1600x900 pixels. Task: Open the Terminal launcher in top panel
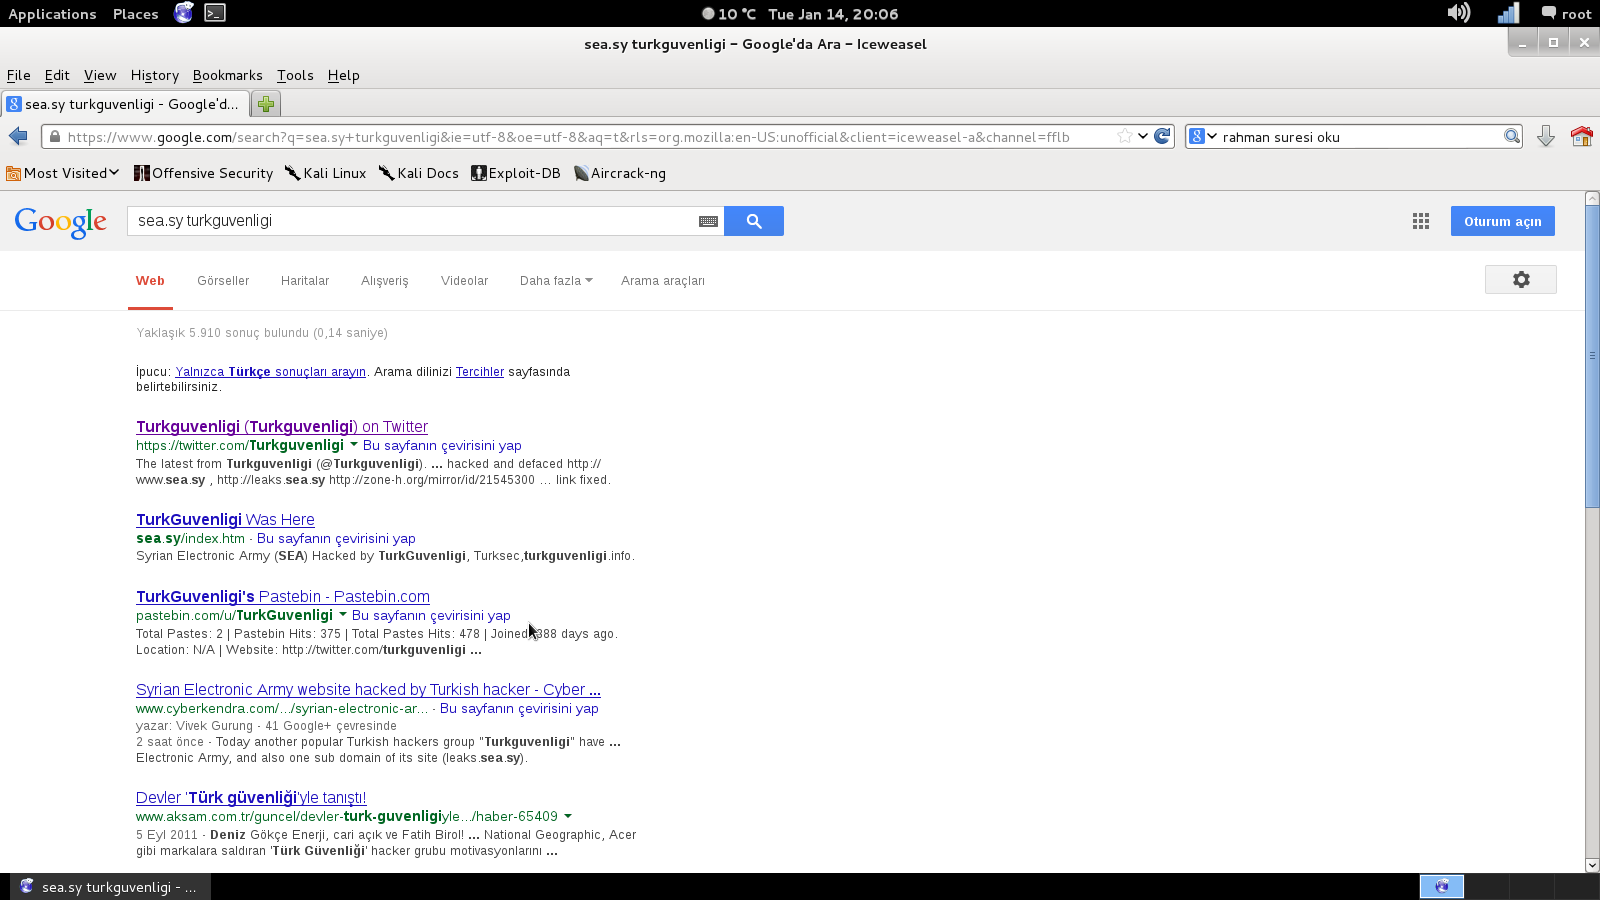pos(215,13)
